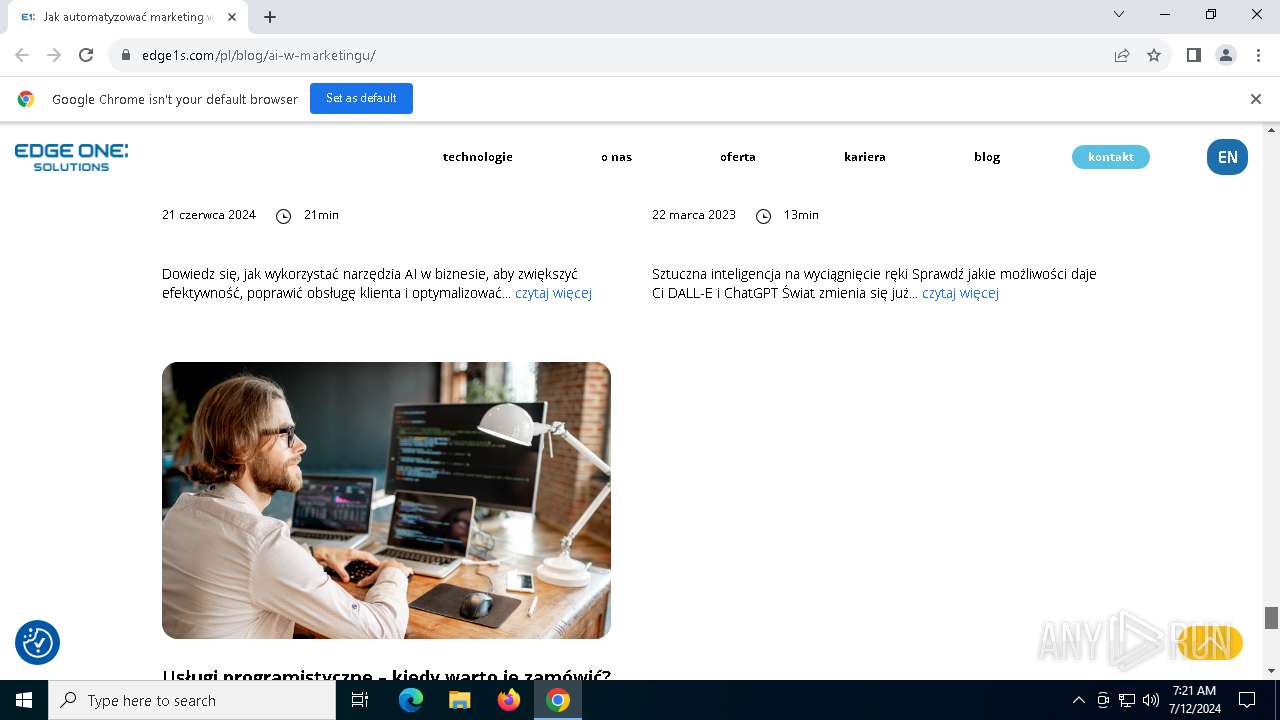The image size is (1280, 720).
Task: Open the oferta menu item
Action: pos(738,157)
